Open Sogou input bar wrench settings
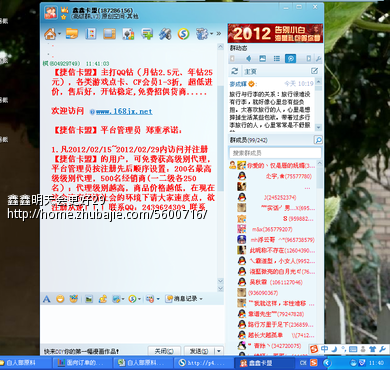390x370 pixels. [382, 349]
